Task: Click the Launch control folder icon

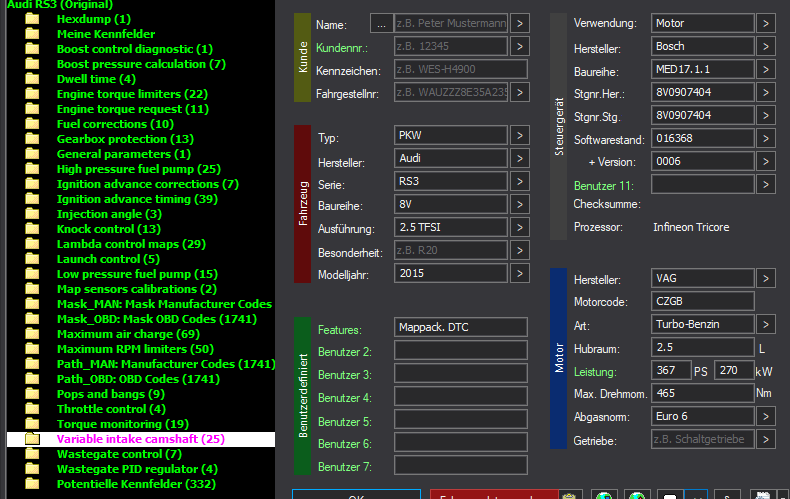Action: click(x=32, y=259)
